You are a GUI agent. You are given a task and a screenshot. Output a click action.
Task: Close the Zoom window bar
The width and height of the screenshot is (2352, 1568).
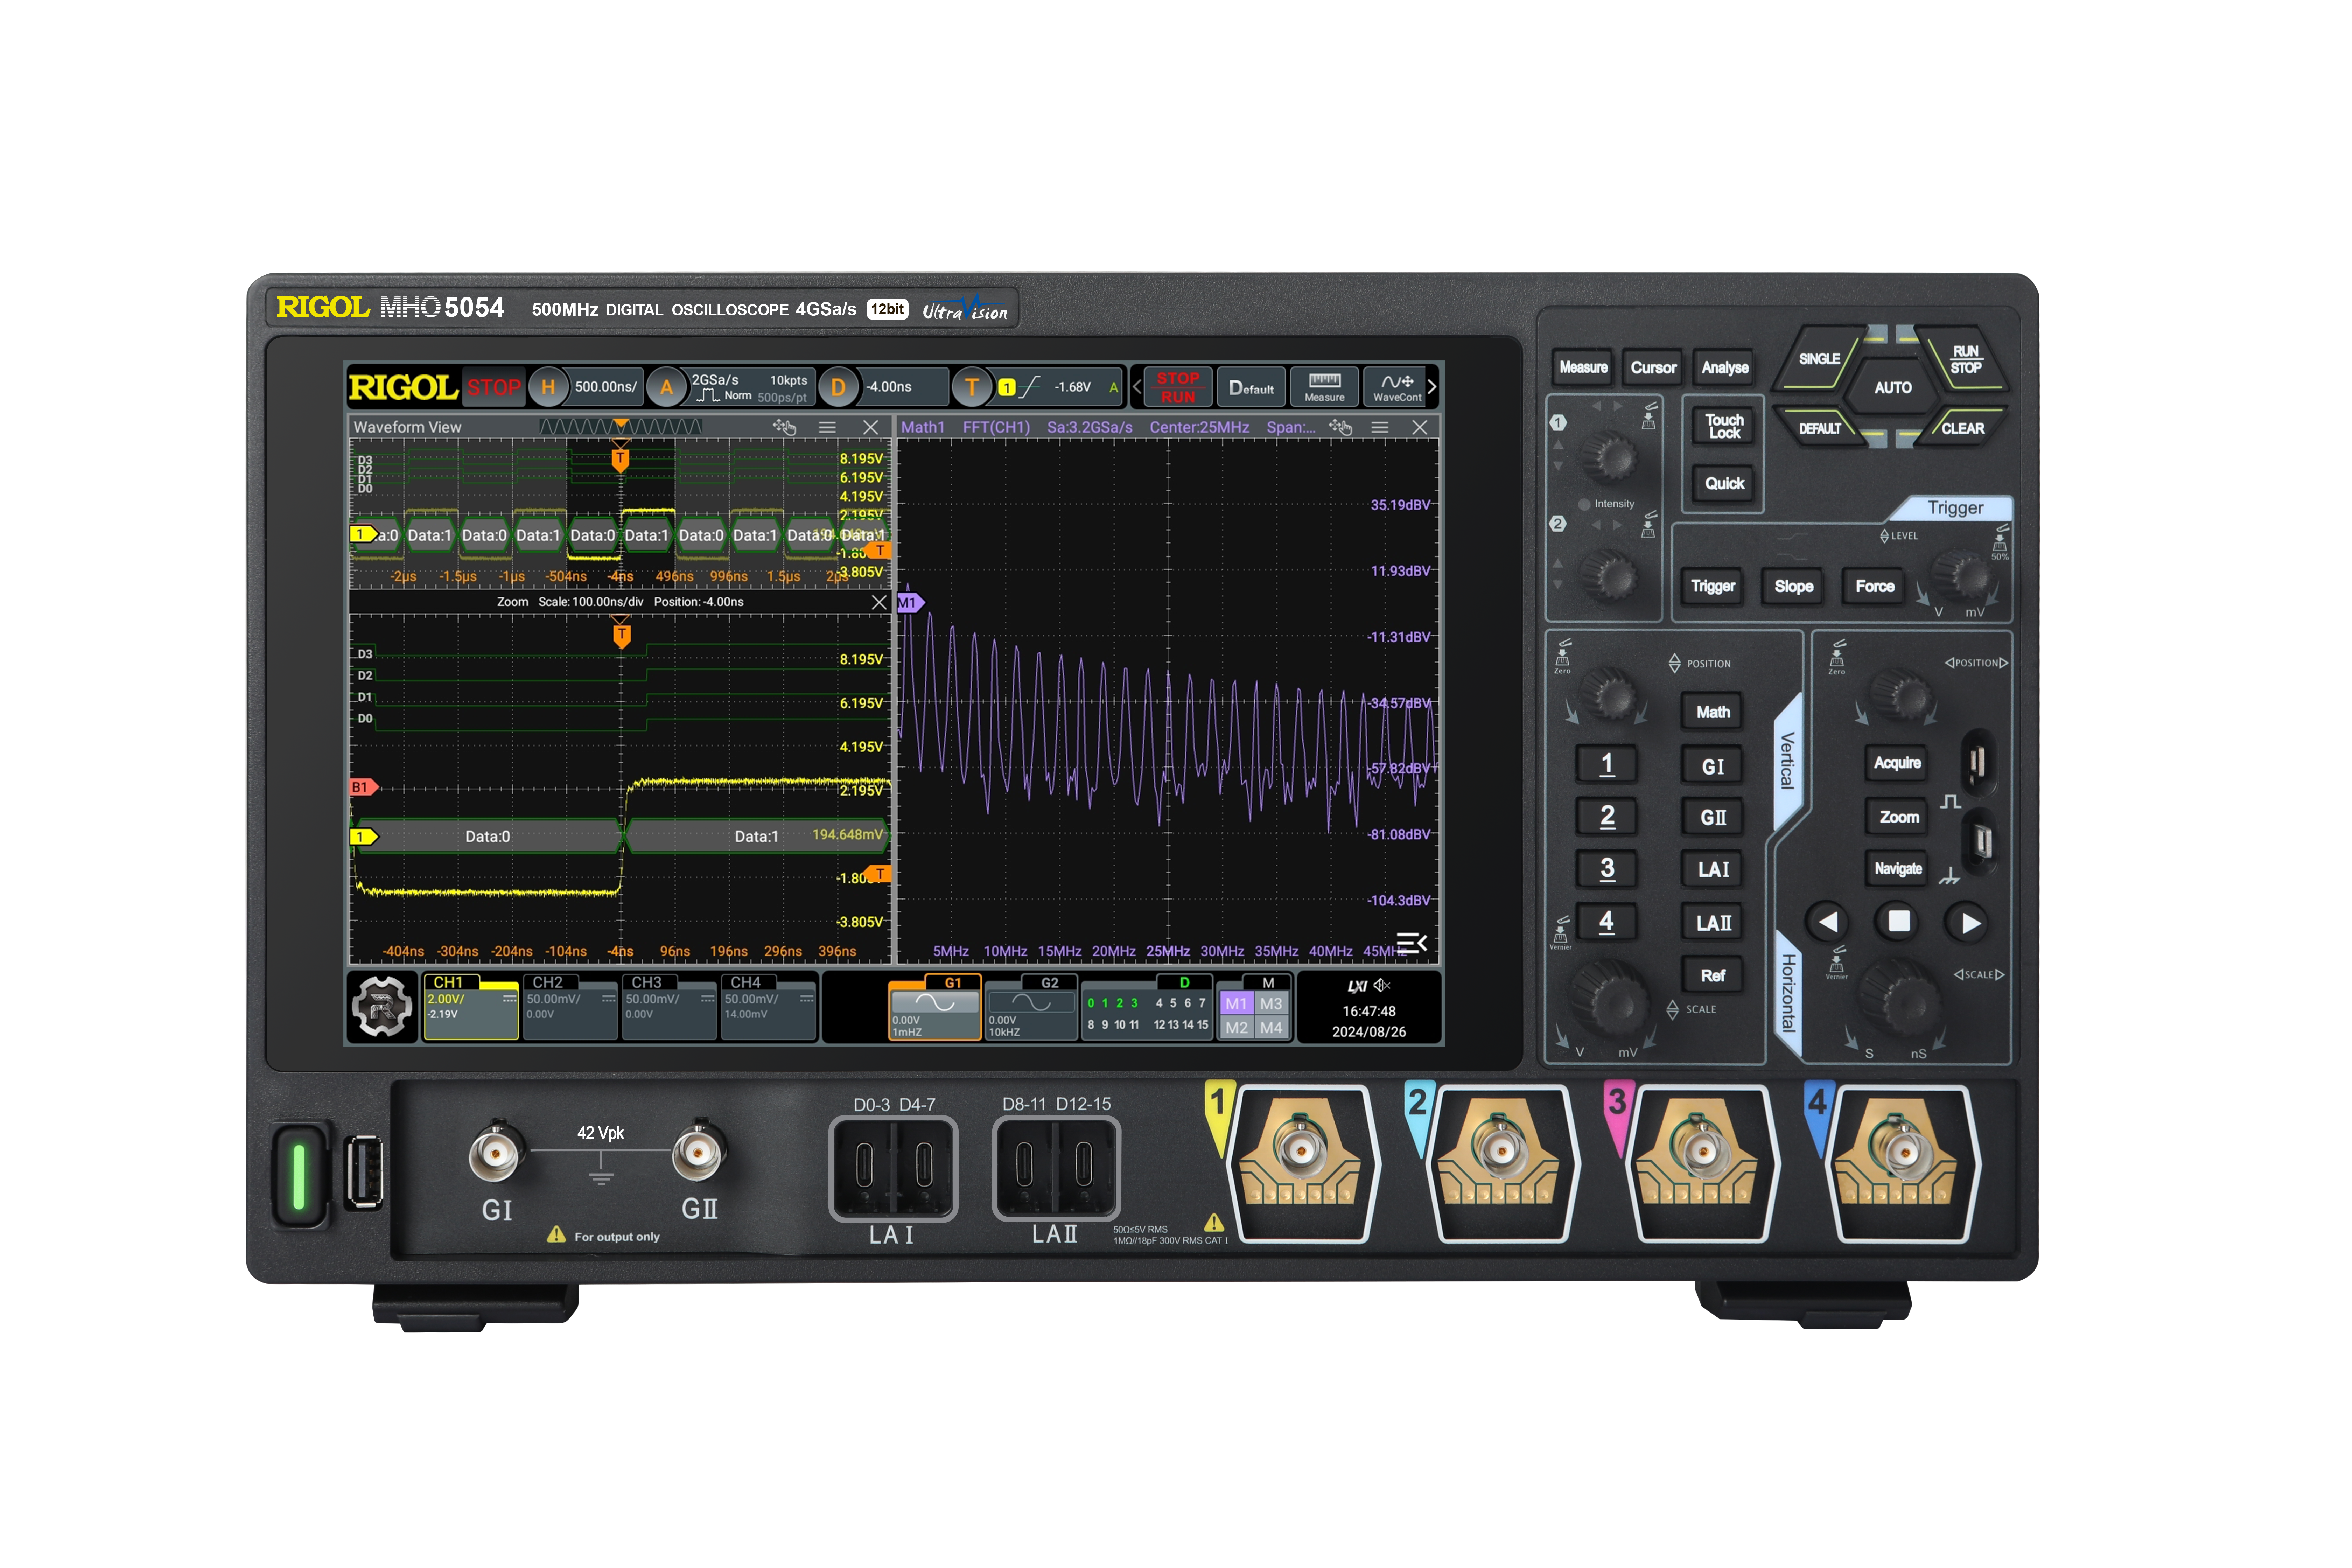click(x=879, y=602)
